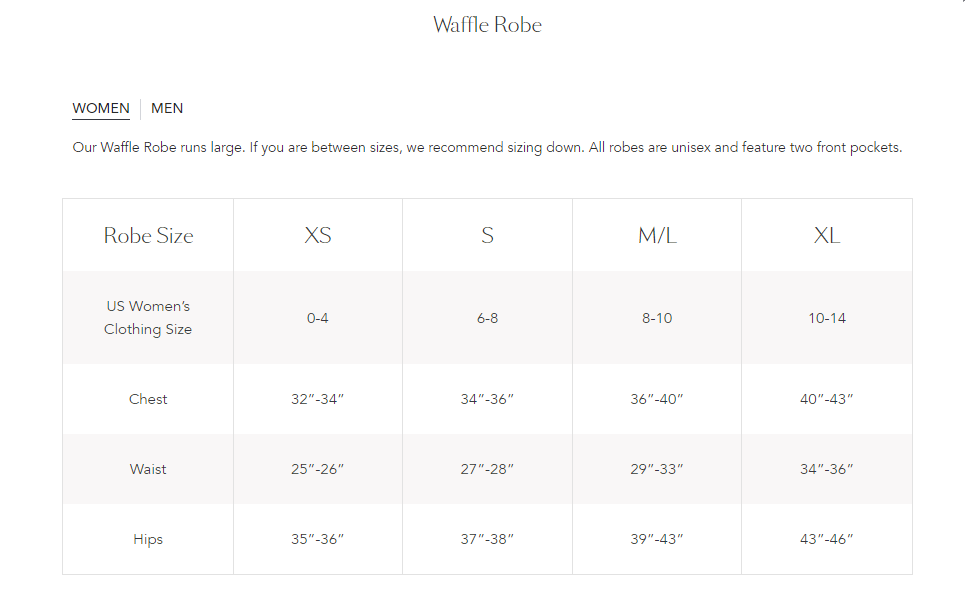The width and height of the screenshot is (967, 599).
Task: Select the 43"-46" hips measurement cell
Action: 827,538
